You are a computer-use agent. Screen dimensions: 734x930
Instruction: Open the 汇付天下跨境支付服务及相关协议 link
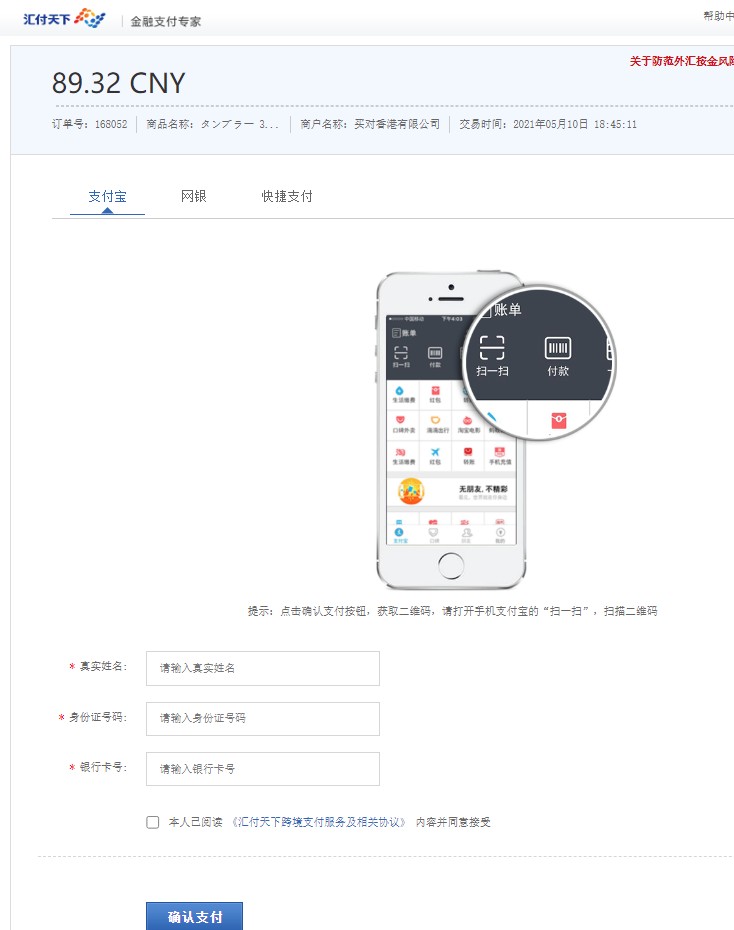point(318,822)
